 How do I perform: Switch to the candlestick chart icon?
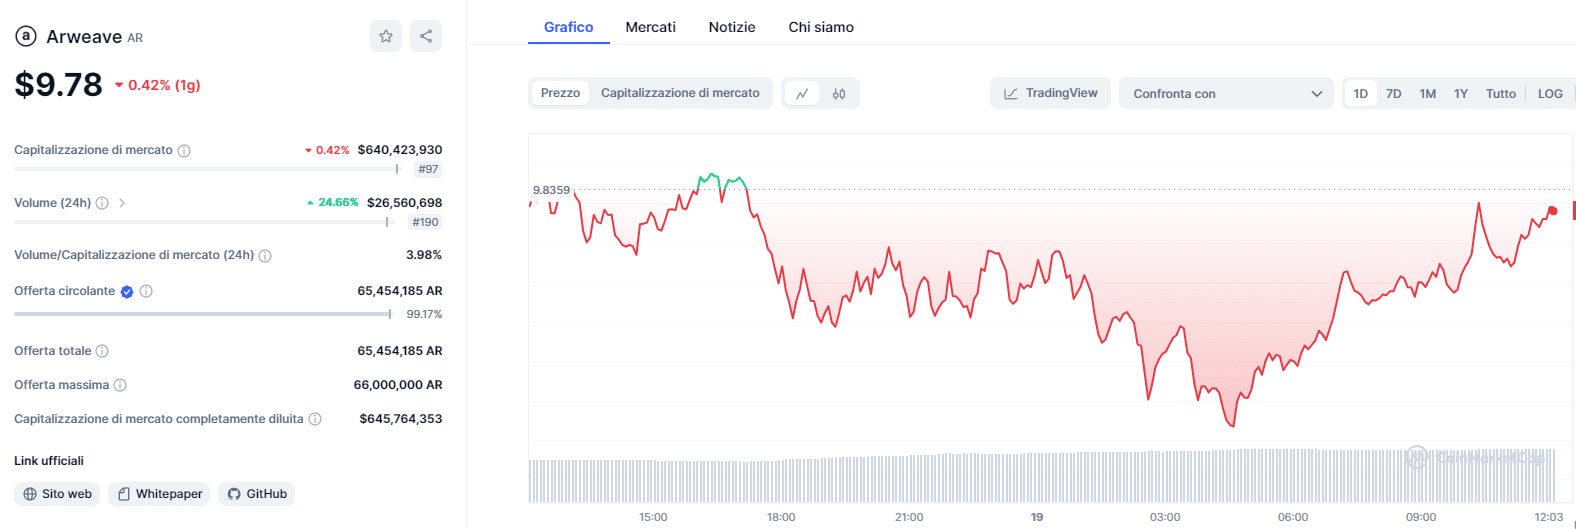pos(839,93)
